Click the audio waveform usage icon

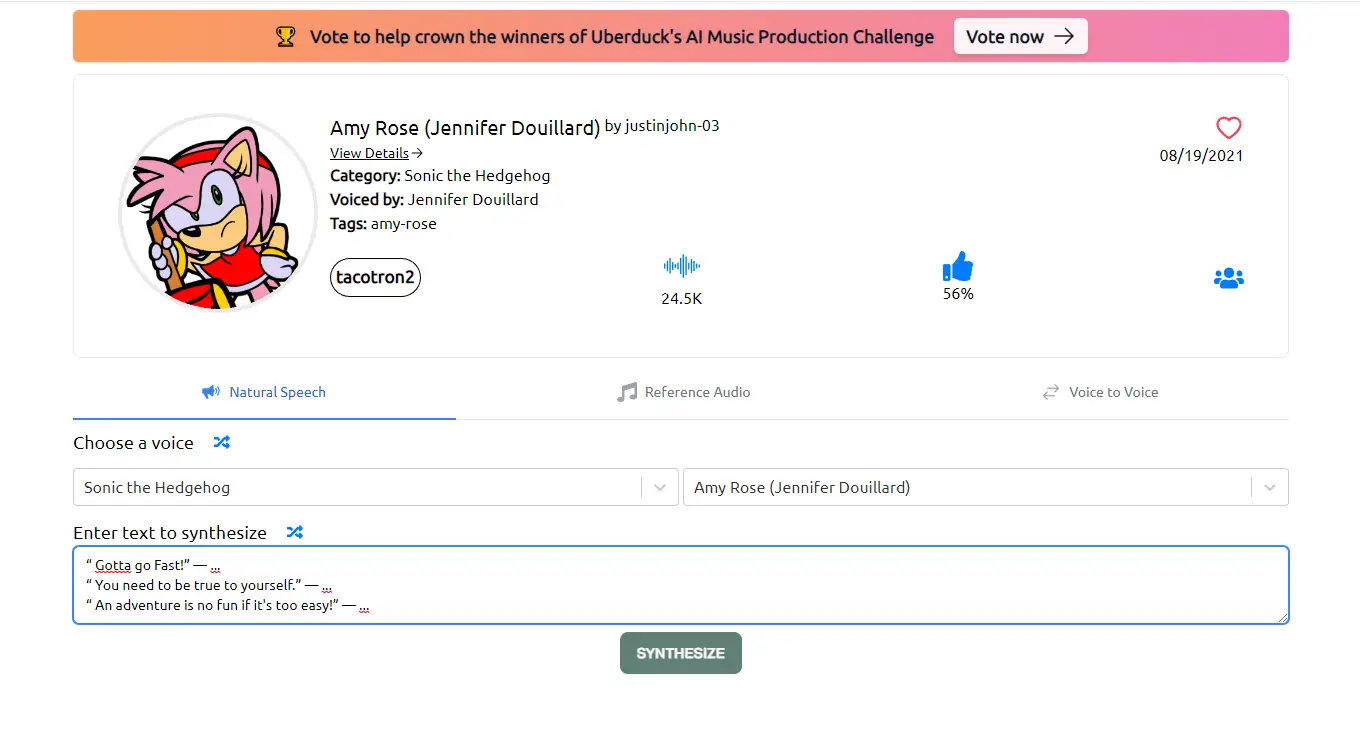click(x=682, y=266)
